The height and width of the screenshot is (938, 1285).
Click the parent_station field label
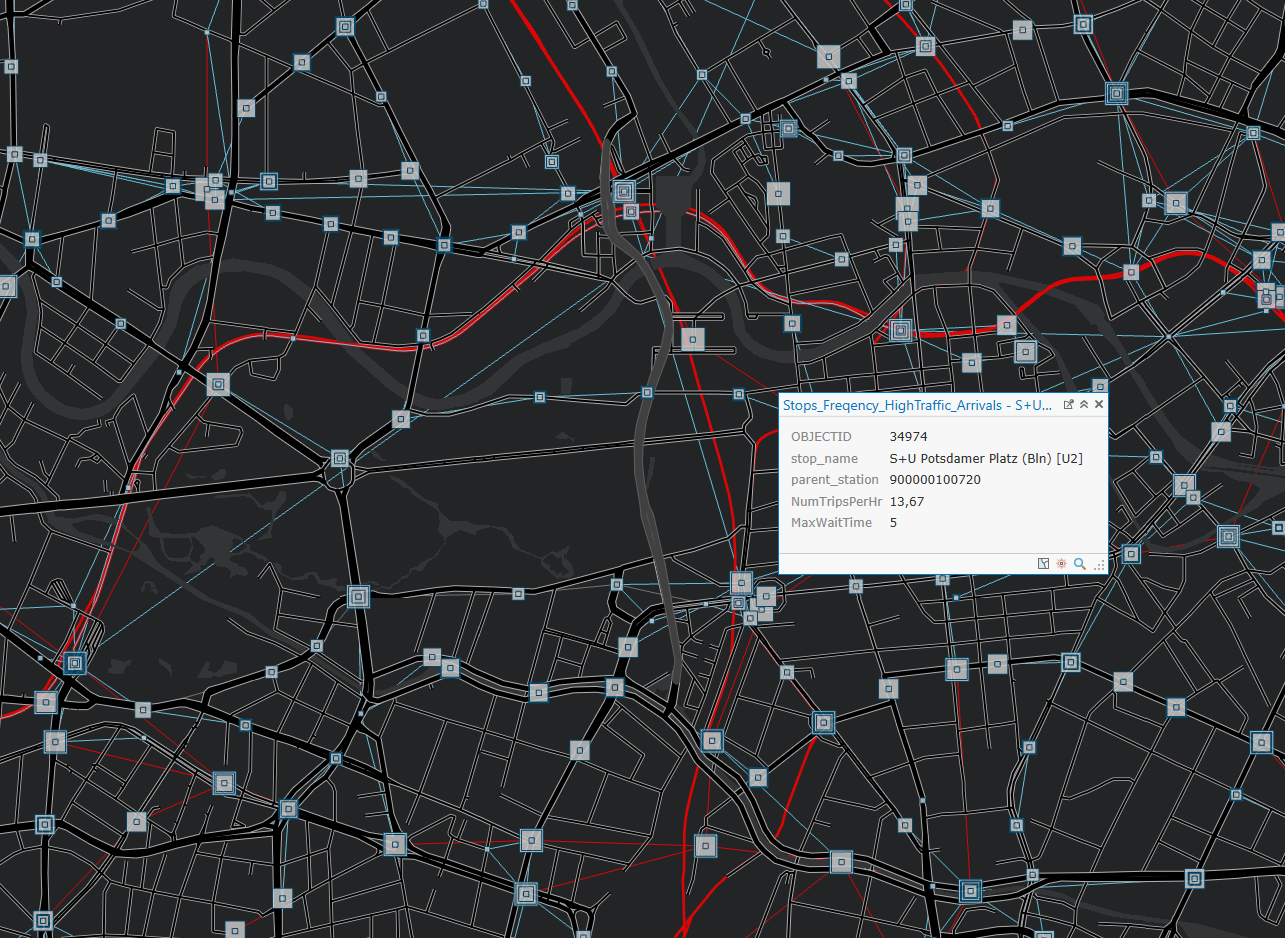click(834, 480)
